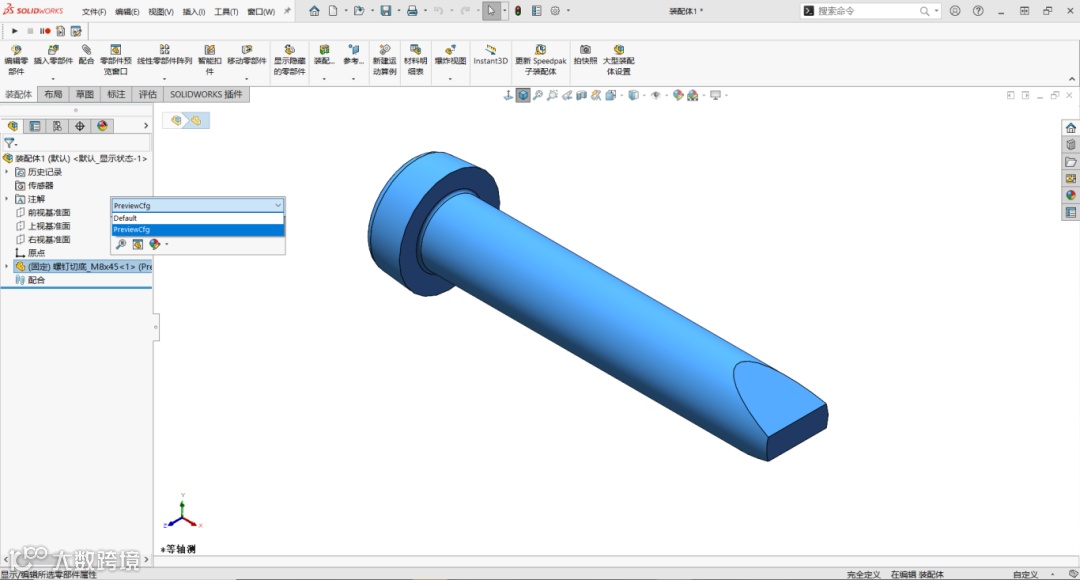Click the Instant3D icon

[490, 55]
